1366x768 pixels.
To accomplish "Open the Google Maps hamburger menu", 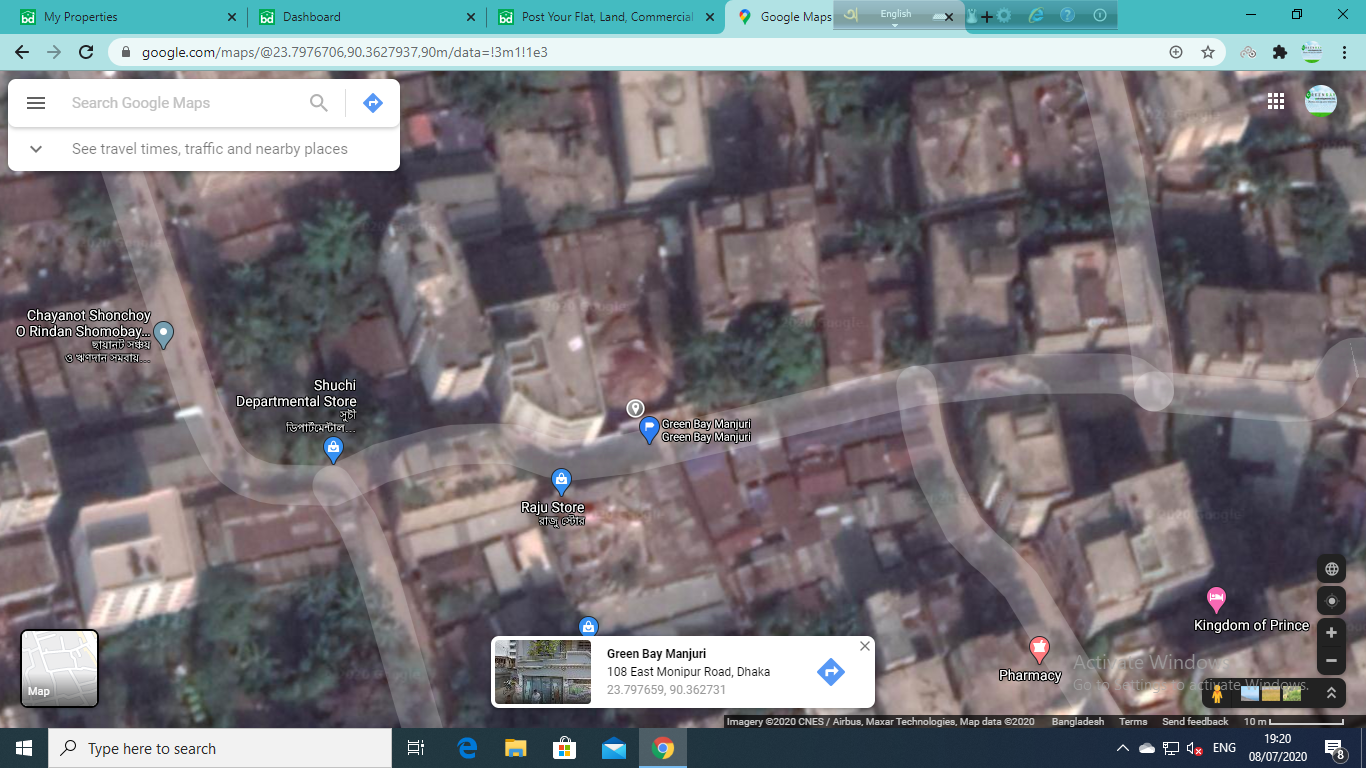I will tap(36, 103).
